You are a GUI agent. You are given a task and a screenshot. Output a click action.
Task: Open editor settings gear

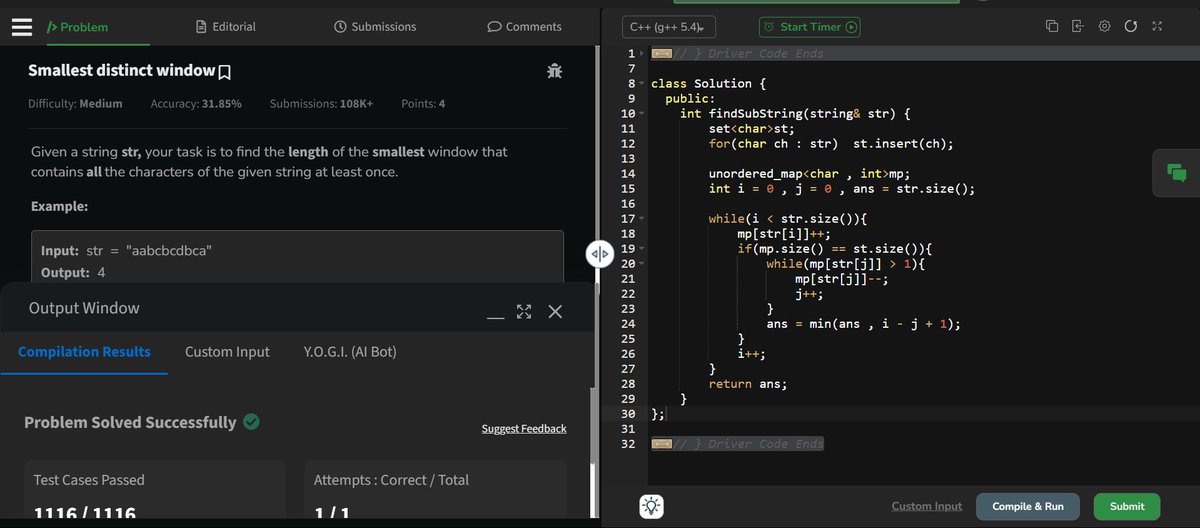(1105, 26)
